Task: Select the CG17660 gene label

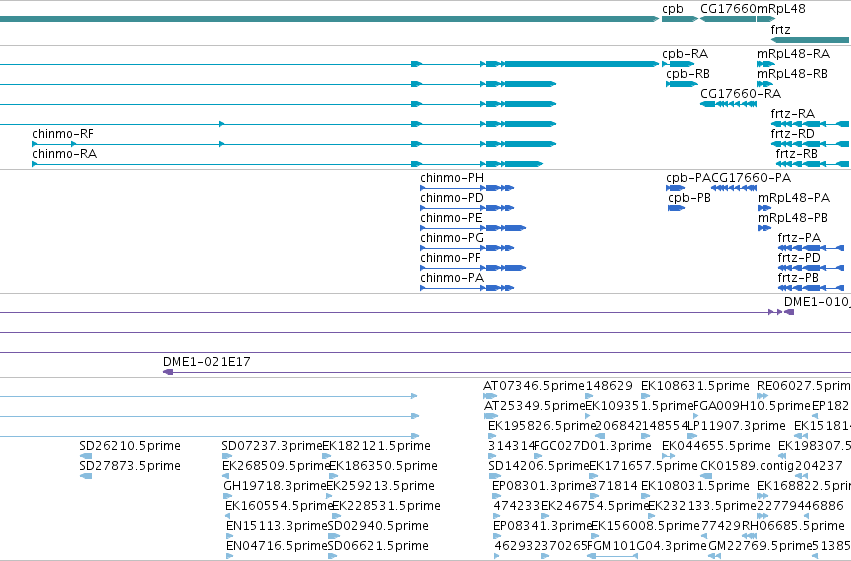Action: (x=728, y=9)
